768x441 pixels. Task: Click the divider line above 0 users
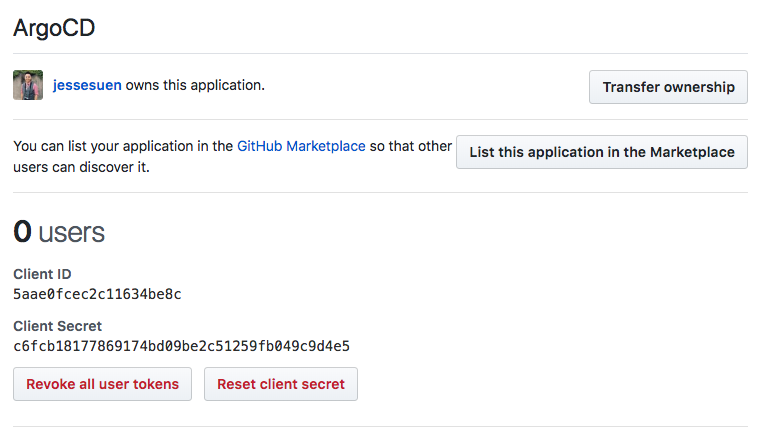click(x=380, y=192)
